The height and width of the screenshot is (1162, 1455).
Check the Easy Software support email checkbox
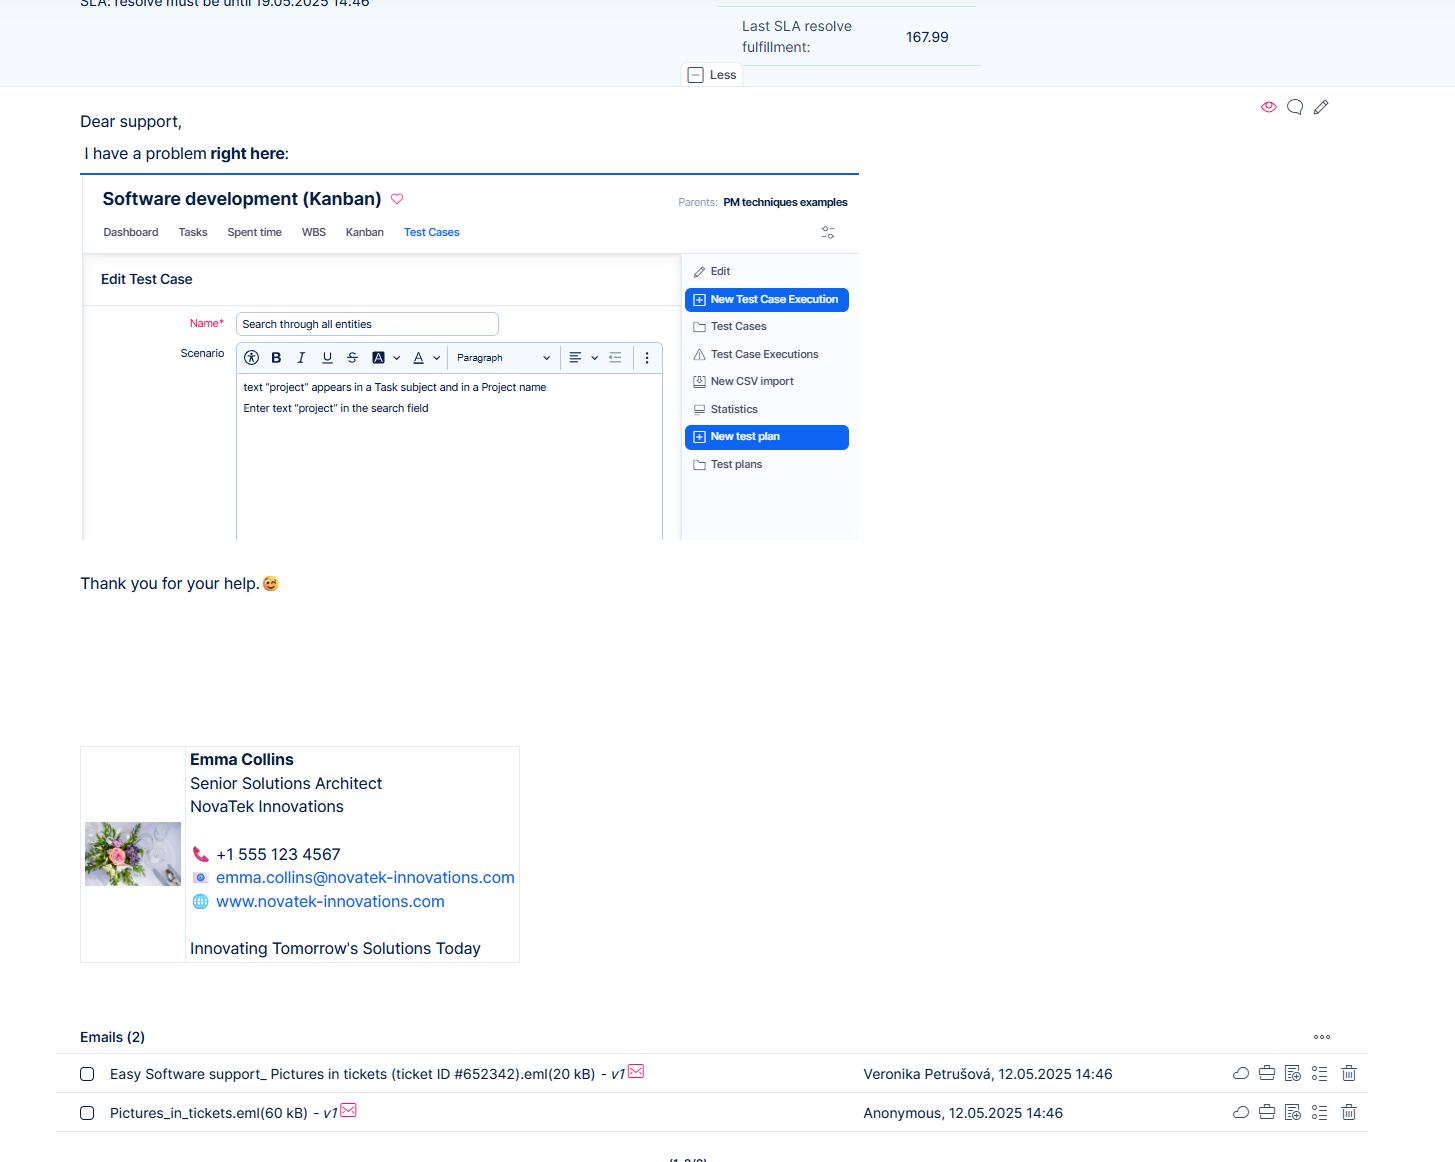[87, 1074]
